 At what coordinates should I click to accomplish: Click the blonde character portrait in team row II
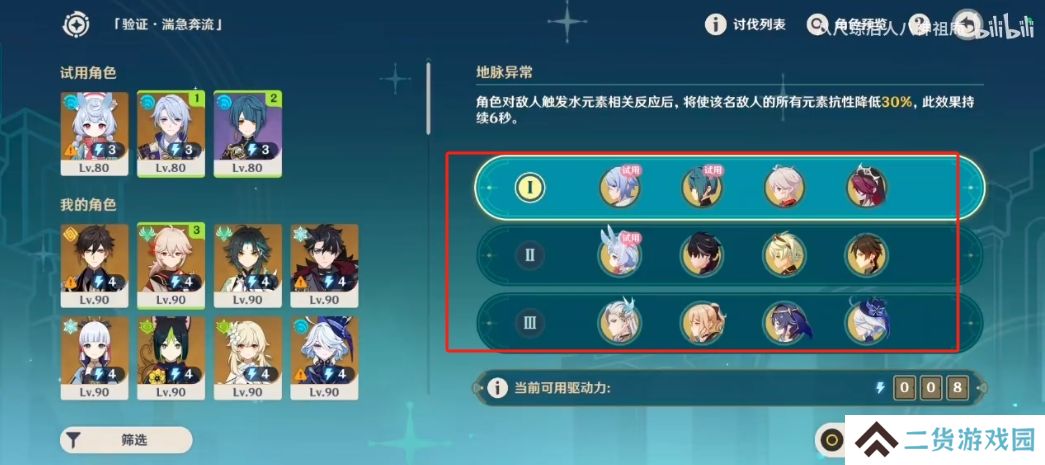click(x=784, y=255)
